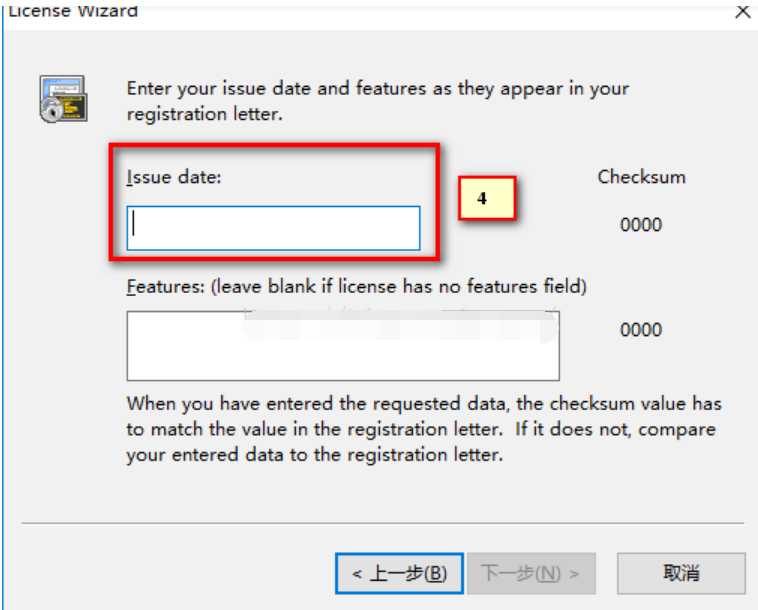Screen dimensions: 758x610
Task: Click the Features checksum 0000 value
Action: coord(641,330)
